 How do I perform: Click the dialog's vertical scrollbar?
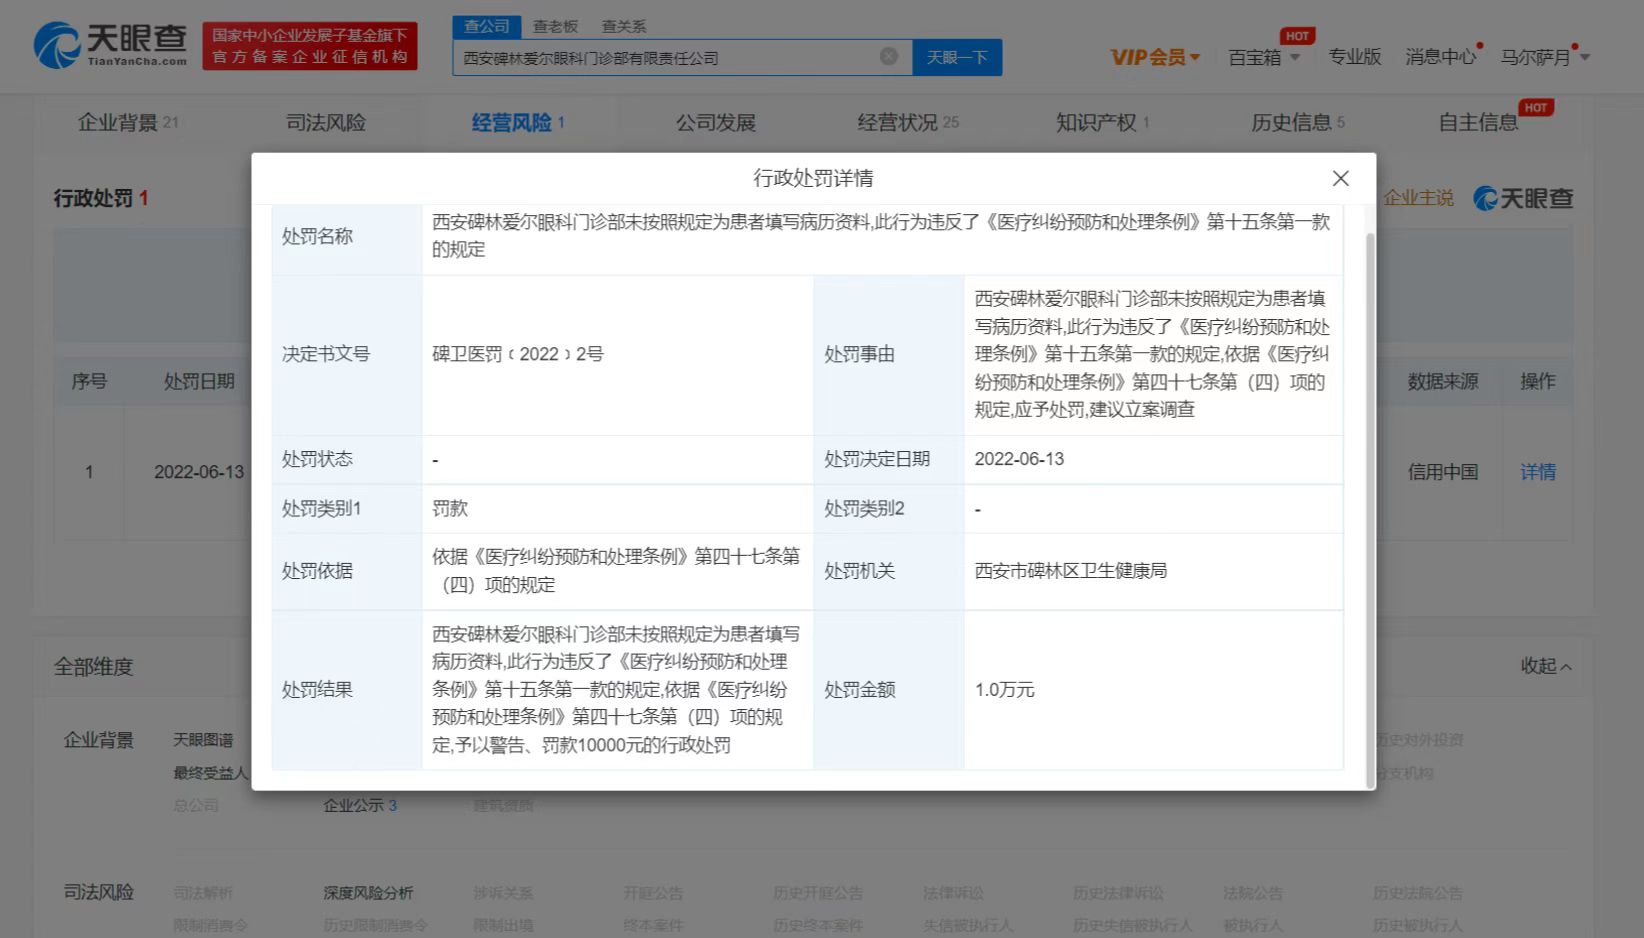point(1370,500)
